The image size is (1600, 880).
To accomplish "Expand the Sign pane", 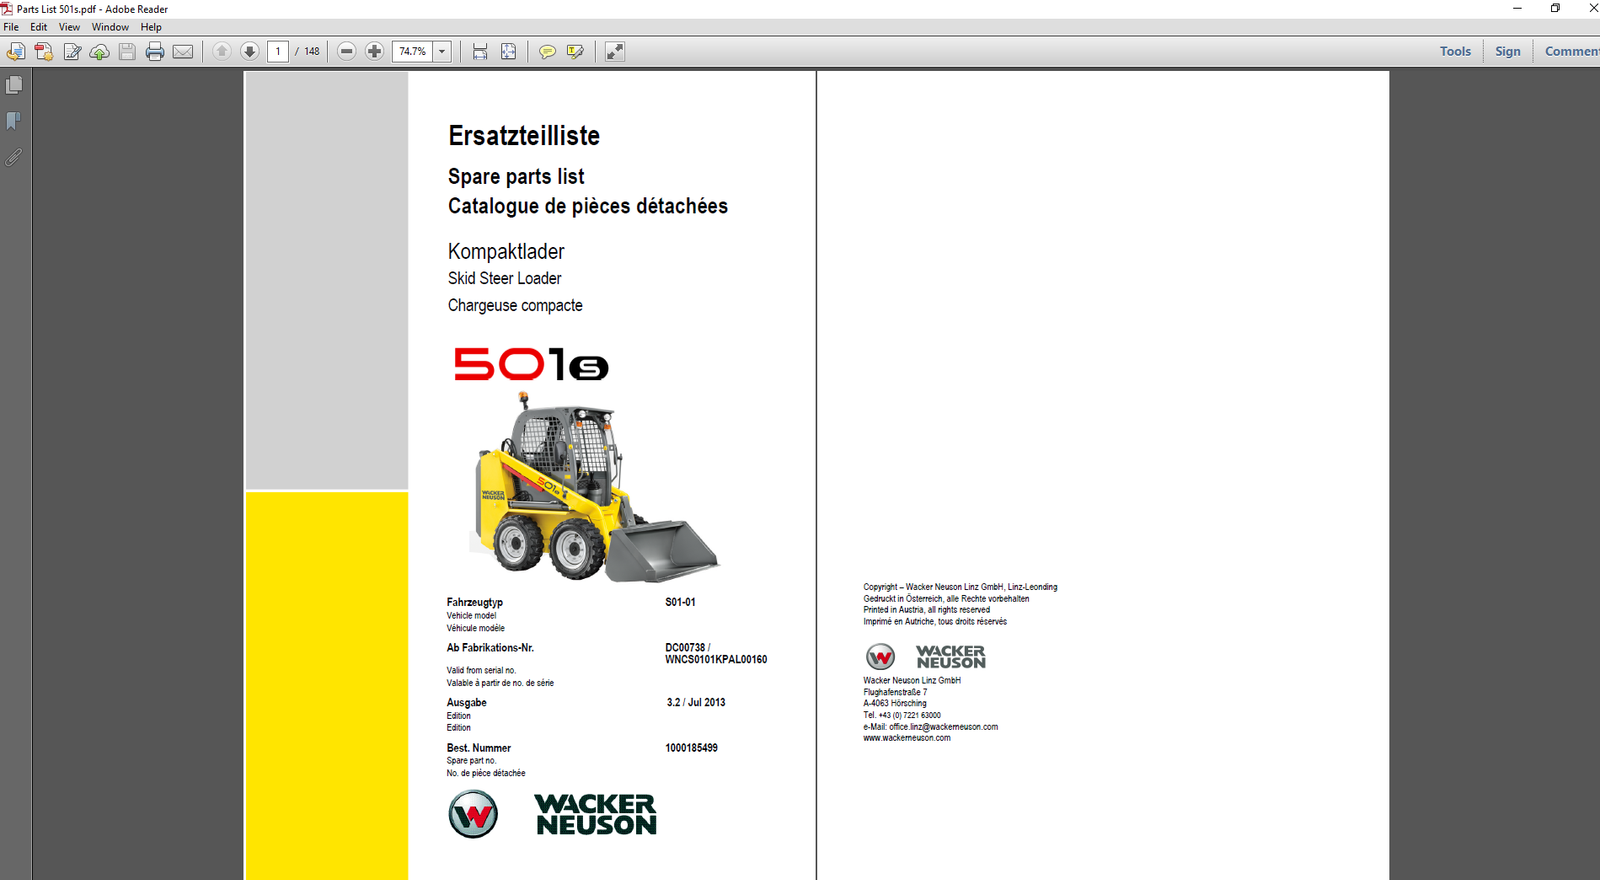I will coord(1507,52).
